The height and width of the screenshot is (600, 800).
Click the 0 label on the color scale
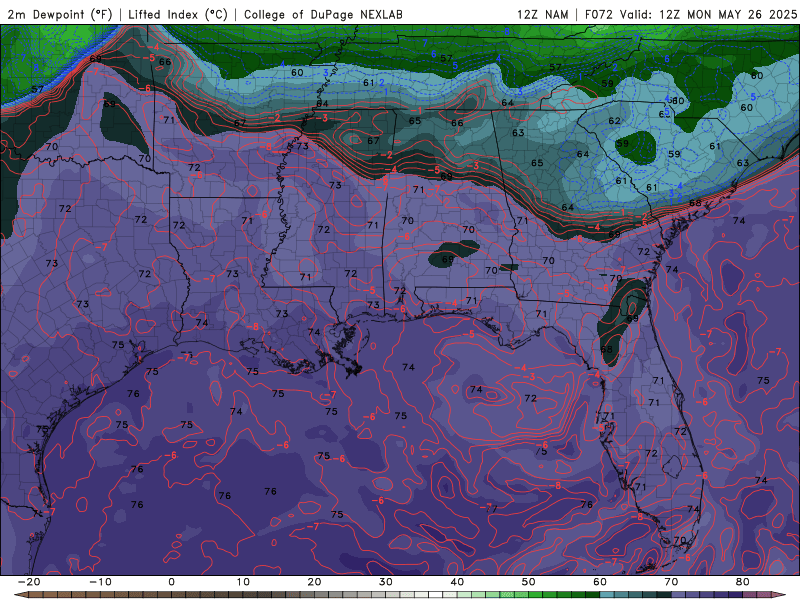point(171,582)
